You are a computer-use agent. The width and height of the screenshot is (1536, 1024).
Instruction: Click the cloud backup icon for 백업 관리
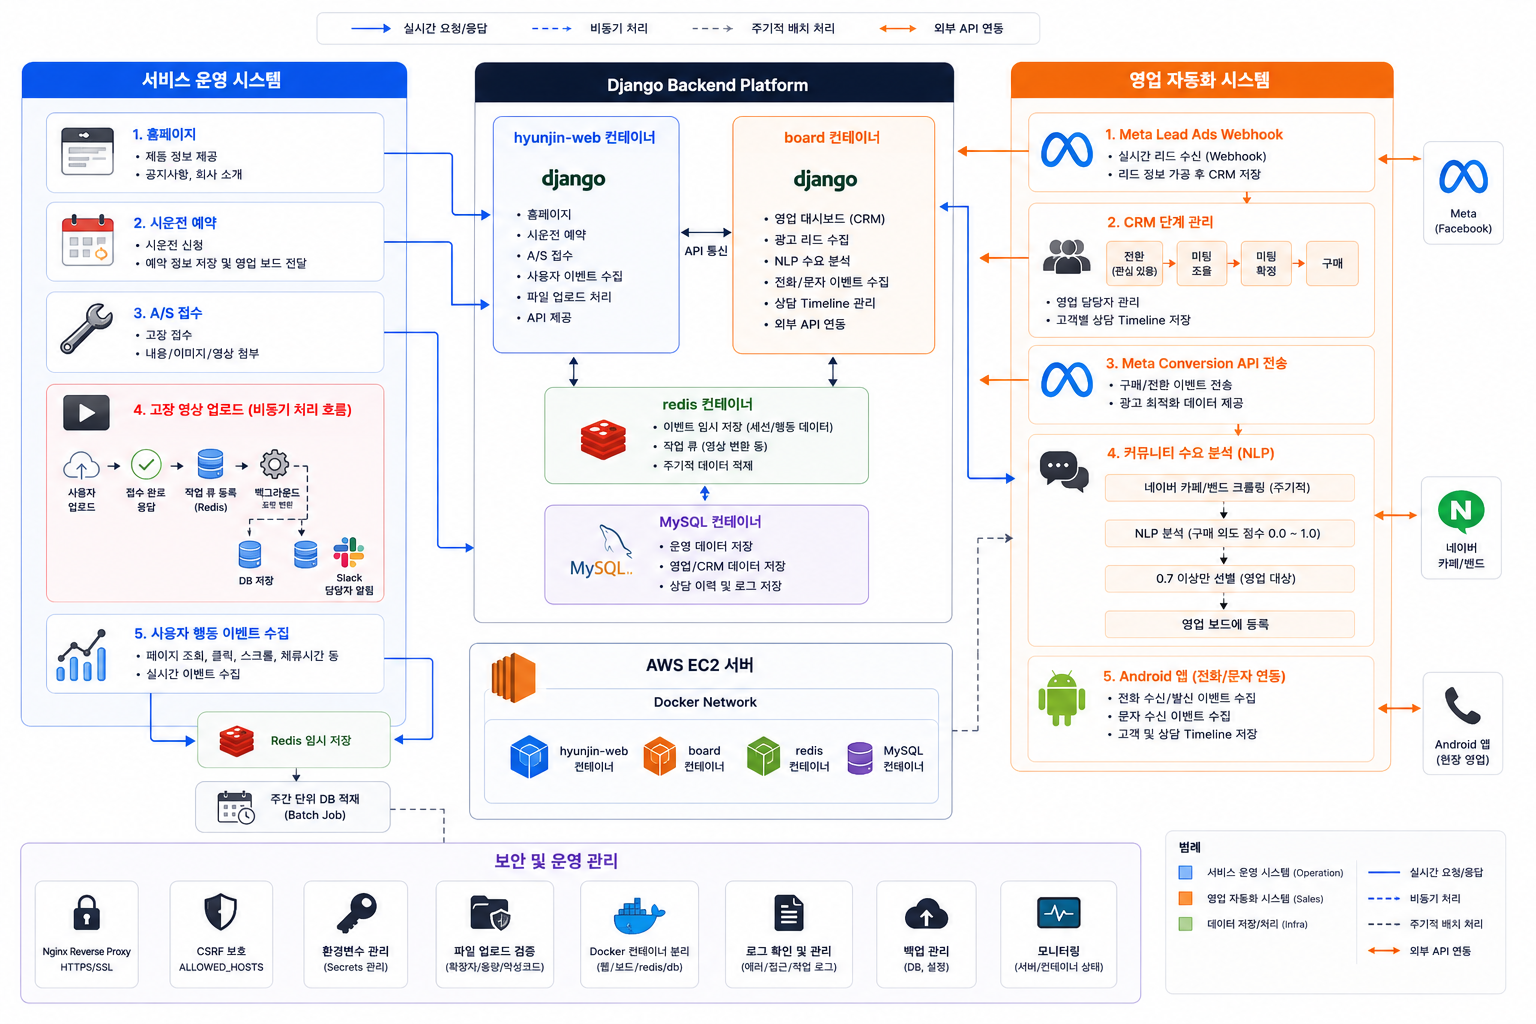pos(926,914)
